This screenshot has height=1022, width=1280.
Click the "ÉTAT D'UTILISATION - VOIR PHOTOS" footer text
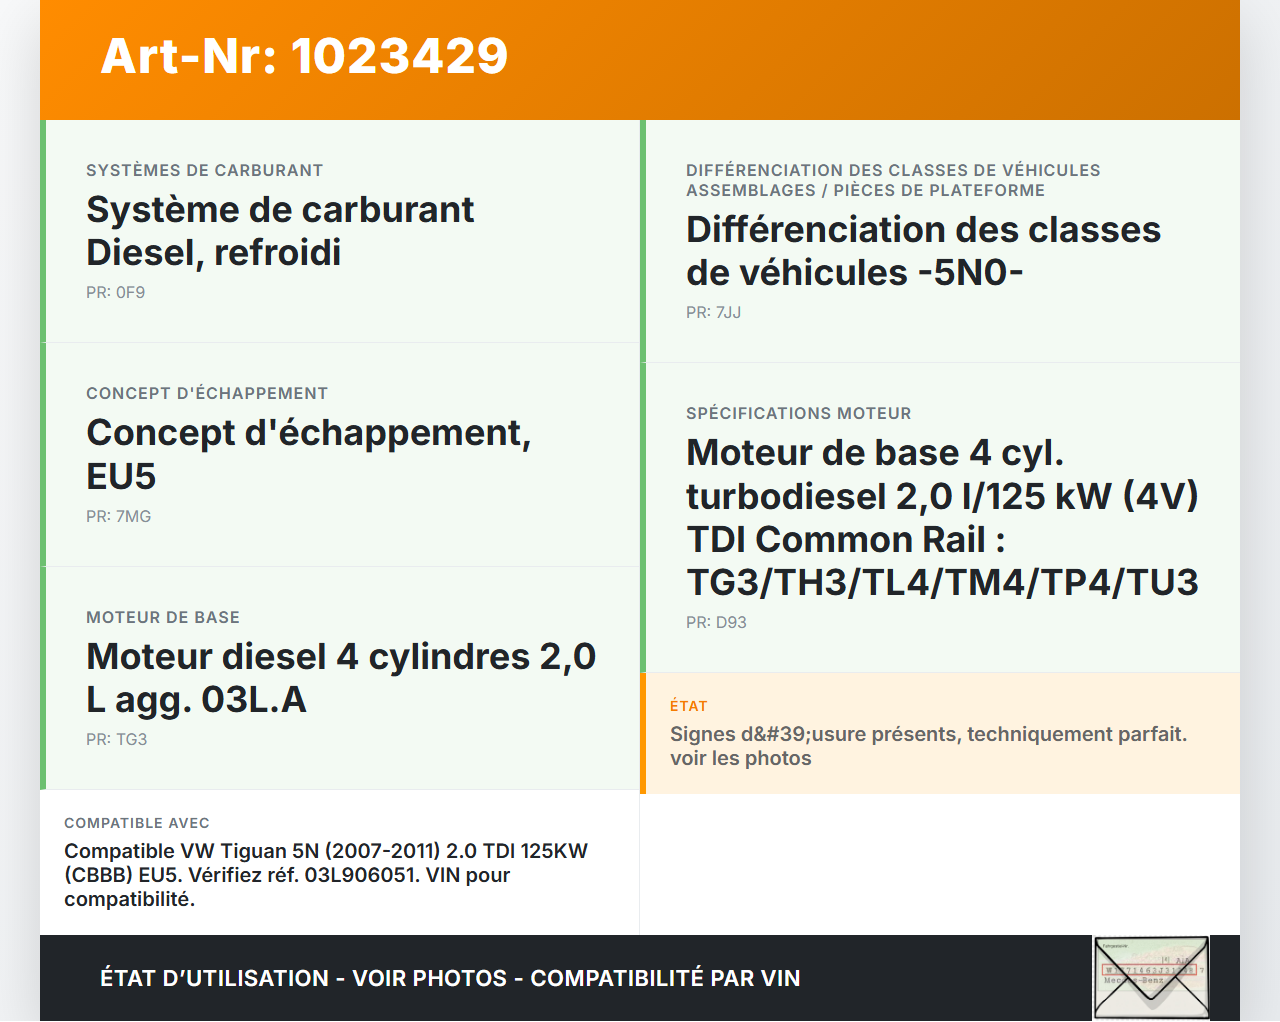pos(450,979)
